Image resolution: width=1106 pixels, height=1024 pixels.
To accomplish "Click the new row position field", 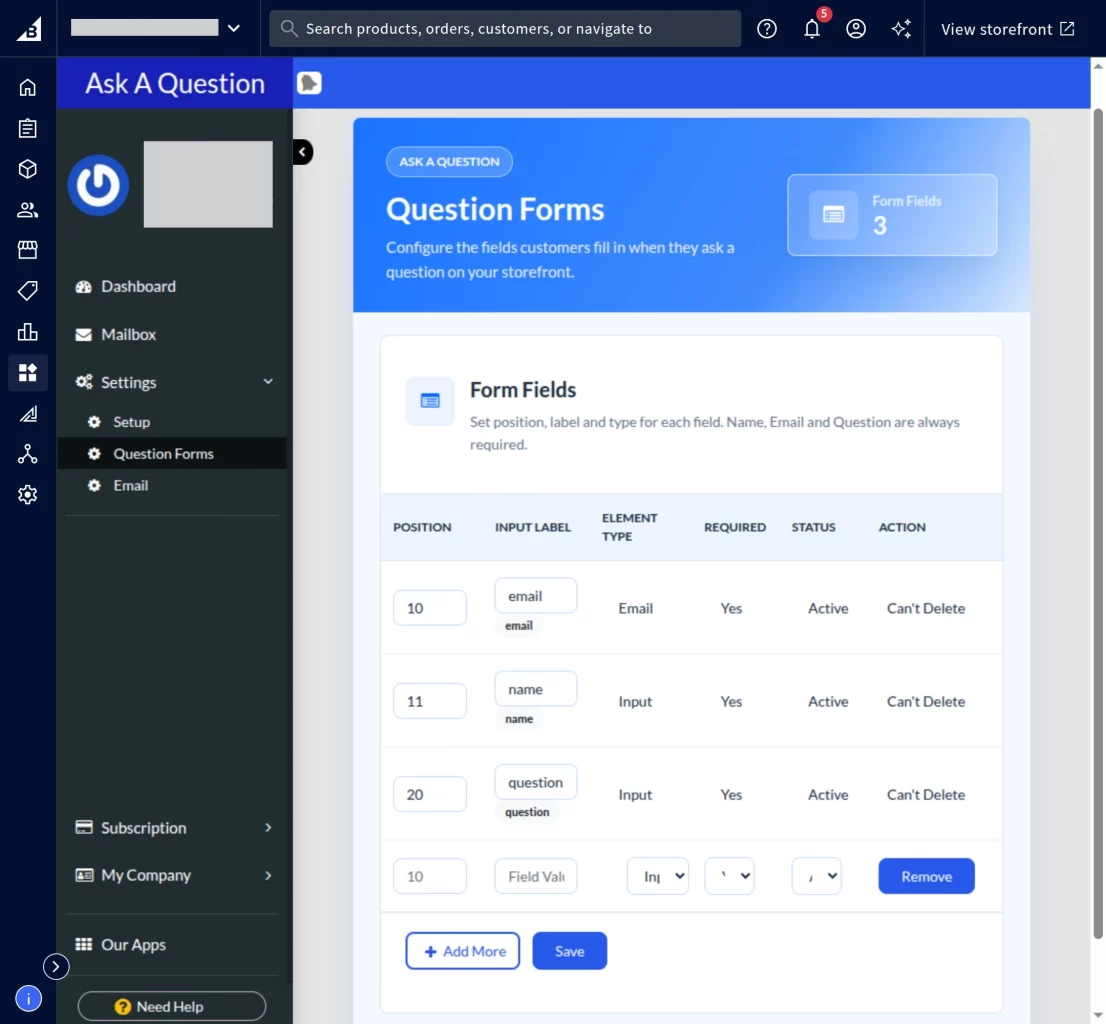I will point(430,876).
